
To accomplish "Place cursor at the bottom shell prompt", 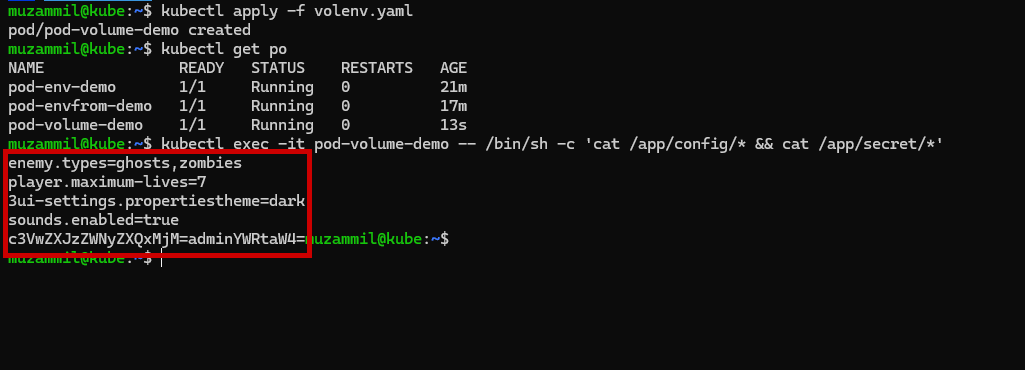I will pyautogui.click(x=161, y=258).
